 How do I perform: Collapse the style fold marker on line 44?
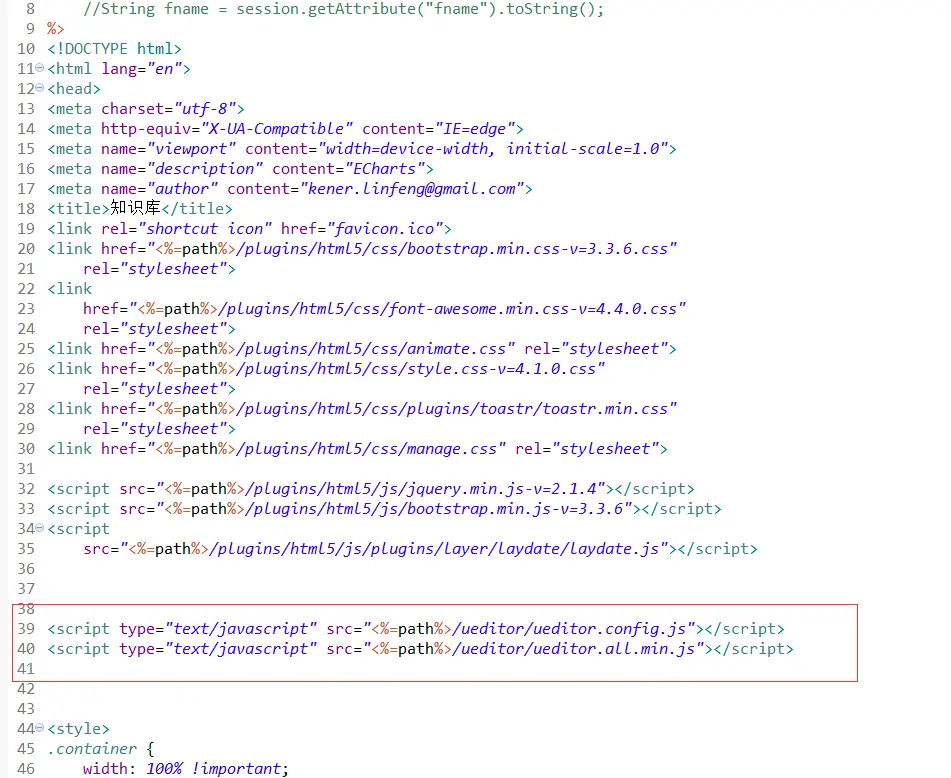[39, 728]
